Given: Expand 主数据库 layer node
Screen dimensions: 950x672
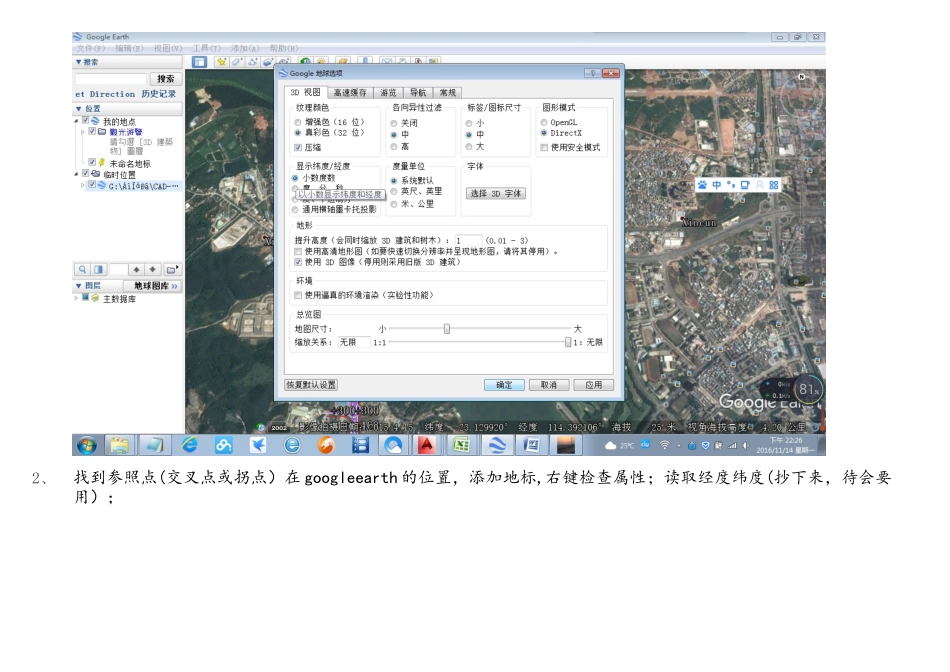Looking at the screenshot, I should pyautogui.click(x=76, y=298).
